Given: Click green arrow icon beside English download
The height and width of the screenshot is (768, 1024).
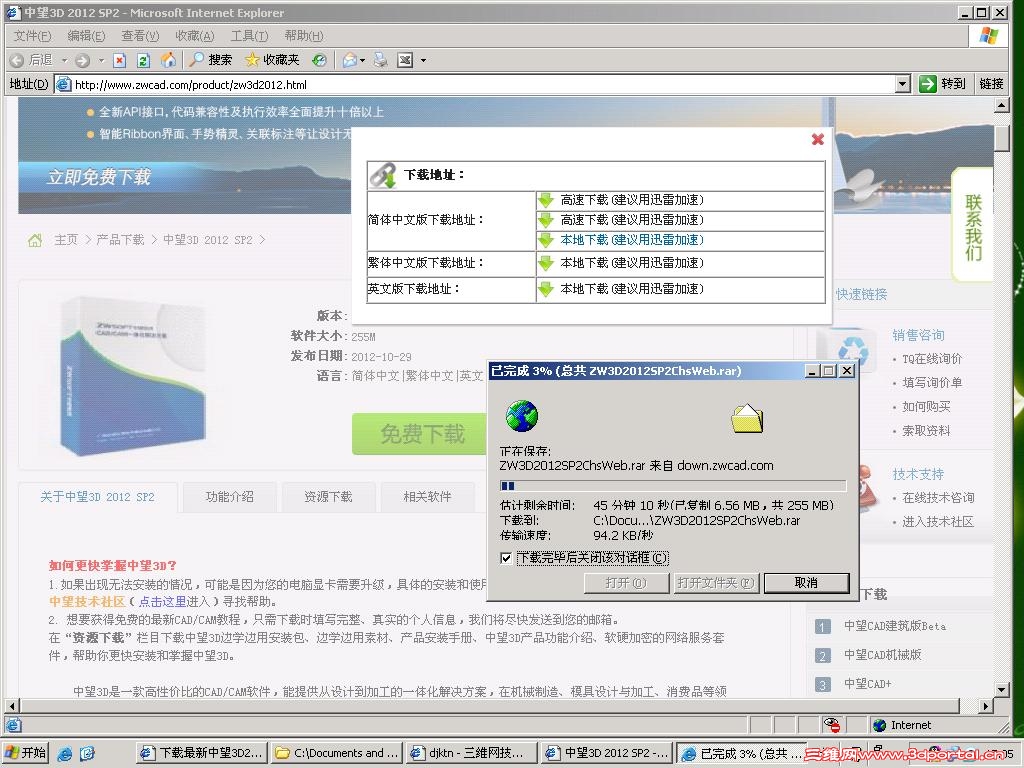Looking at the screenshot, I should 546,289.
